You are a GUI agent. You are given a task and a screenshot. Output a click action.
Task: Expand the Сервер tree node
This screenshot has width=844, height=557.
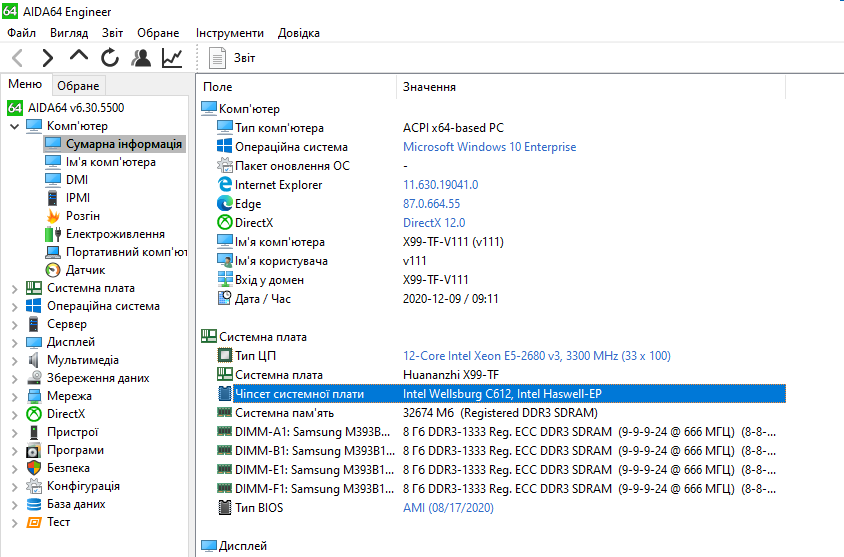(x=15, y=325)
